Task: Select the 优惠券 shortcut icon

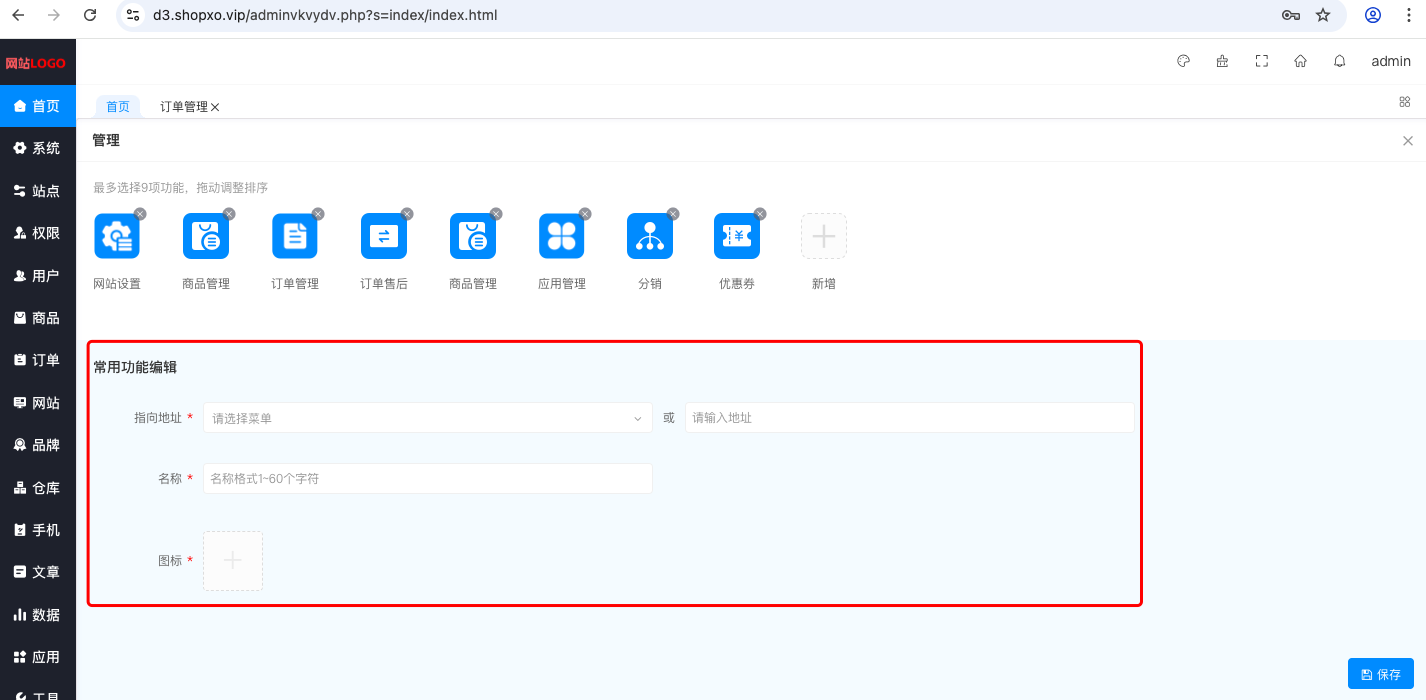Action: click(737, 236)
